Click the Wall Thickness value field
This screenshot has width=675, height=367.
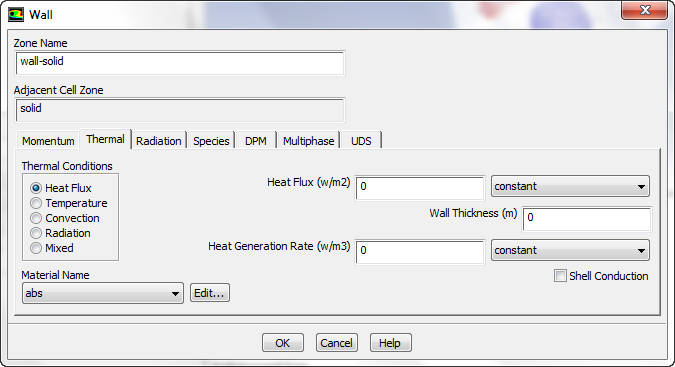587,219
